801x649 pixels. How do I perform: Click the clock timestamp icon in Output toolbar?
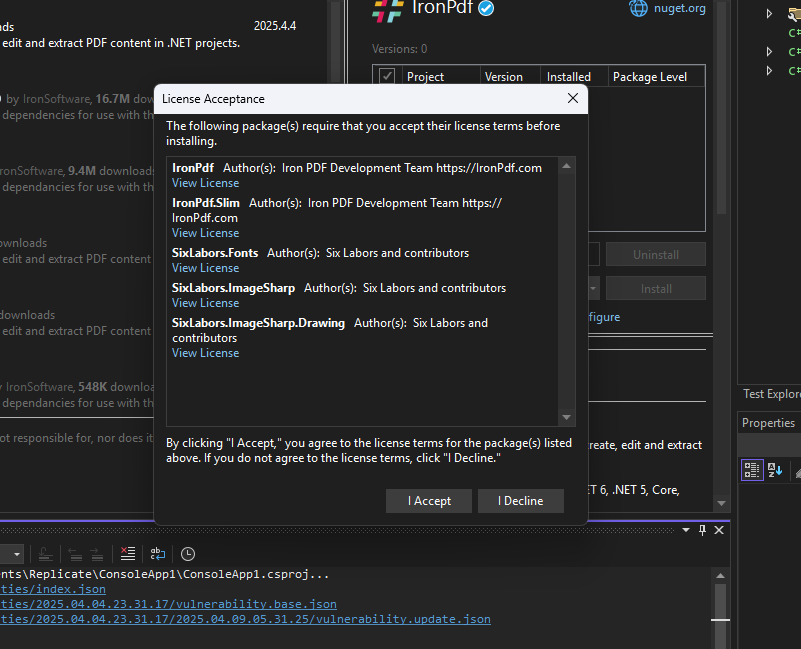188,554
